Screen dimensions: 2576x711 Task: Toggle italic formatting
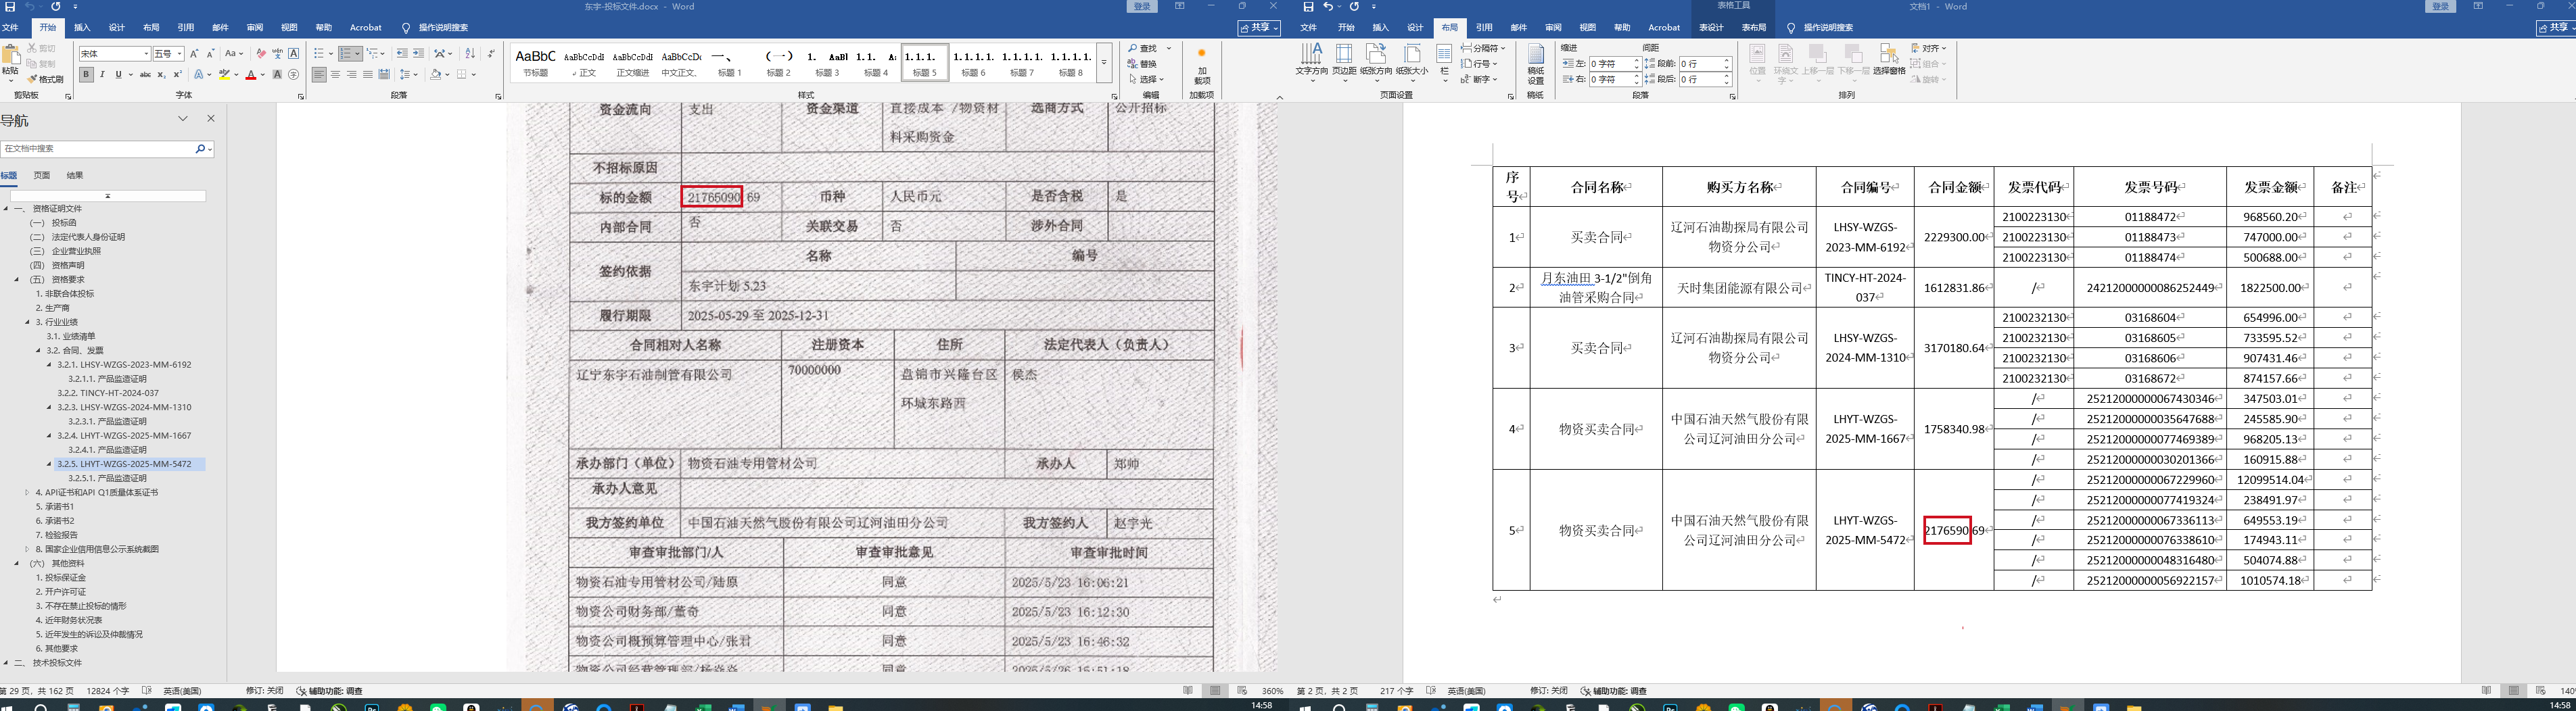(x=102, y=75)
